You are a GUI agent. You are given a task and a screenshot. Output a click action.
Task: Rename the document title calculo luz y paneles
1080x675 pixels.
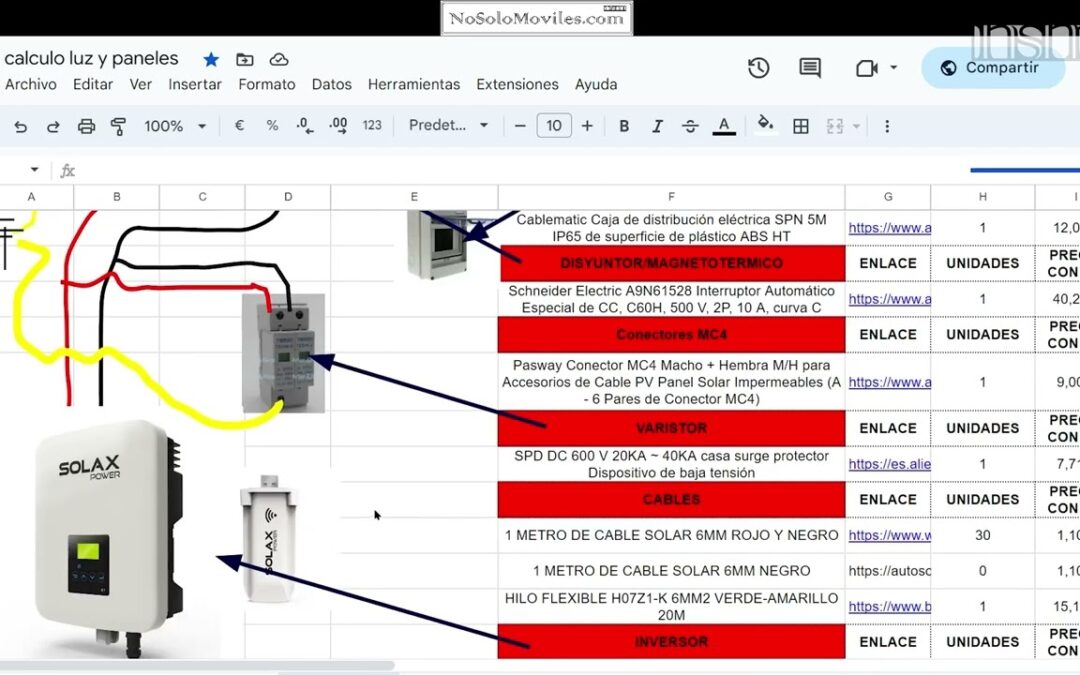pos(92,59)
